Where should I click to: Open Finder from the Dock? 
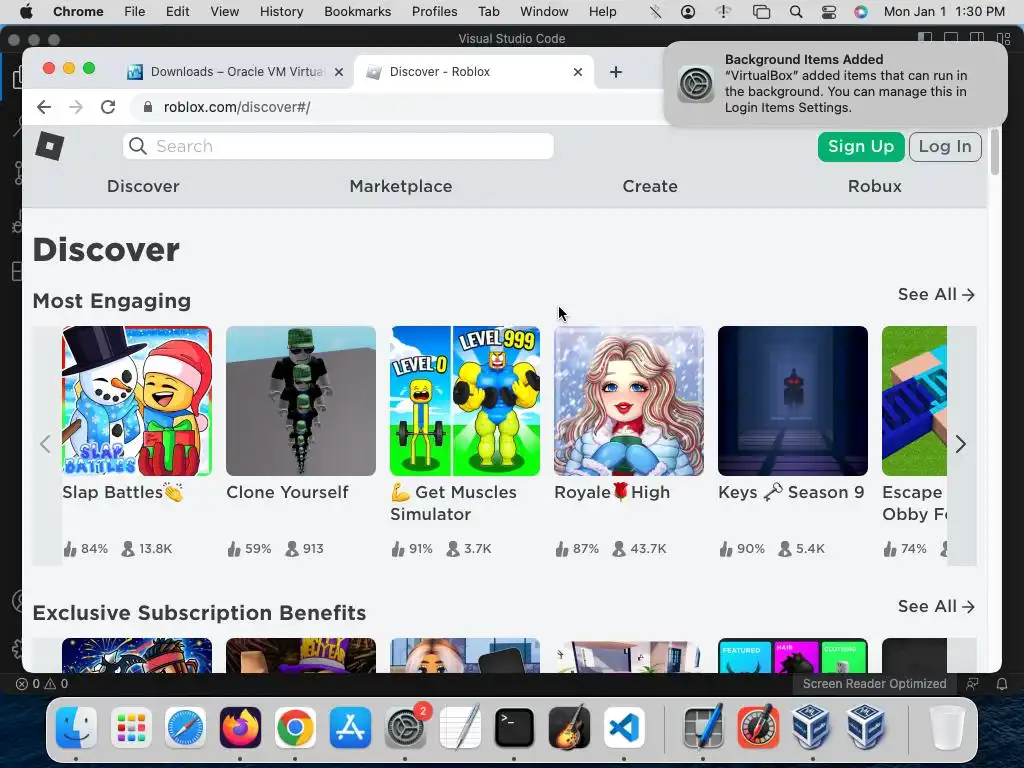click(x=76, y=728)
